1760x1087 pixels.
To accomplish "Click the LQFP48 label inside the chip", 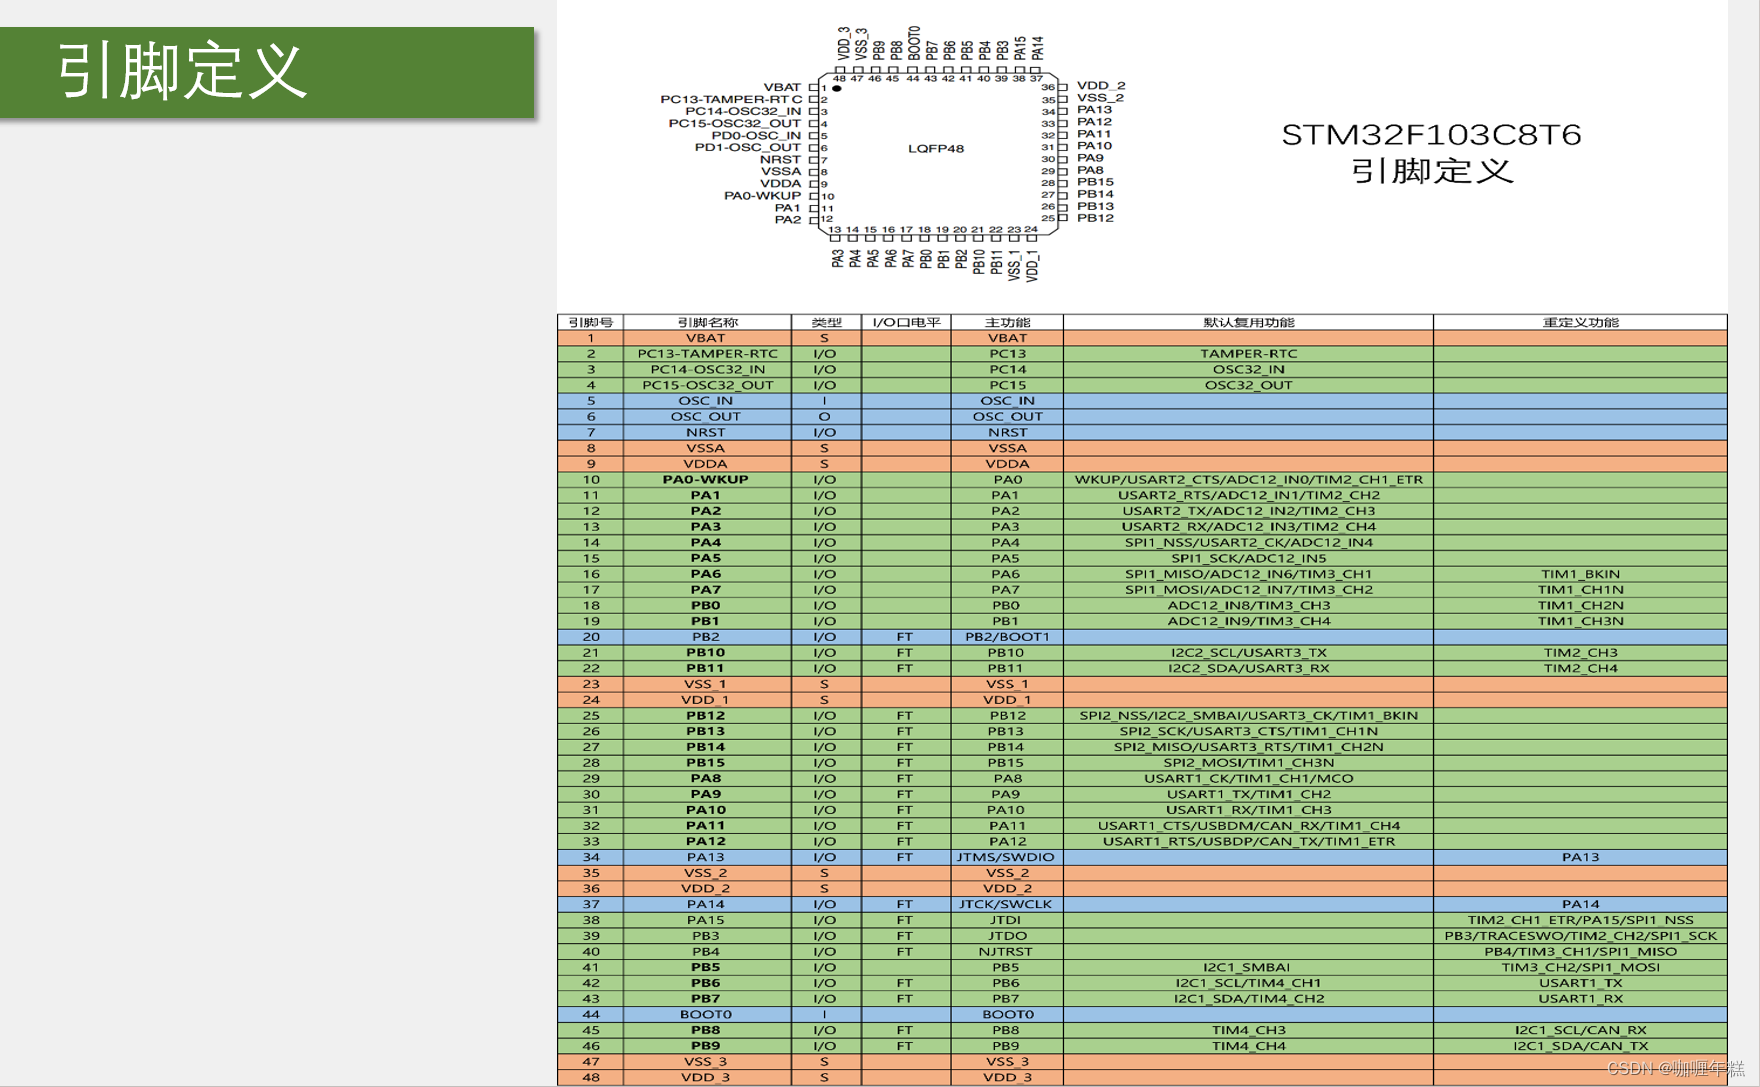I will coord(936,148).
